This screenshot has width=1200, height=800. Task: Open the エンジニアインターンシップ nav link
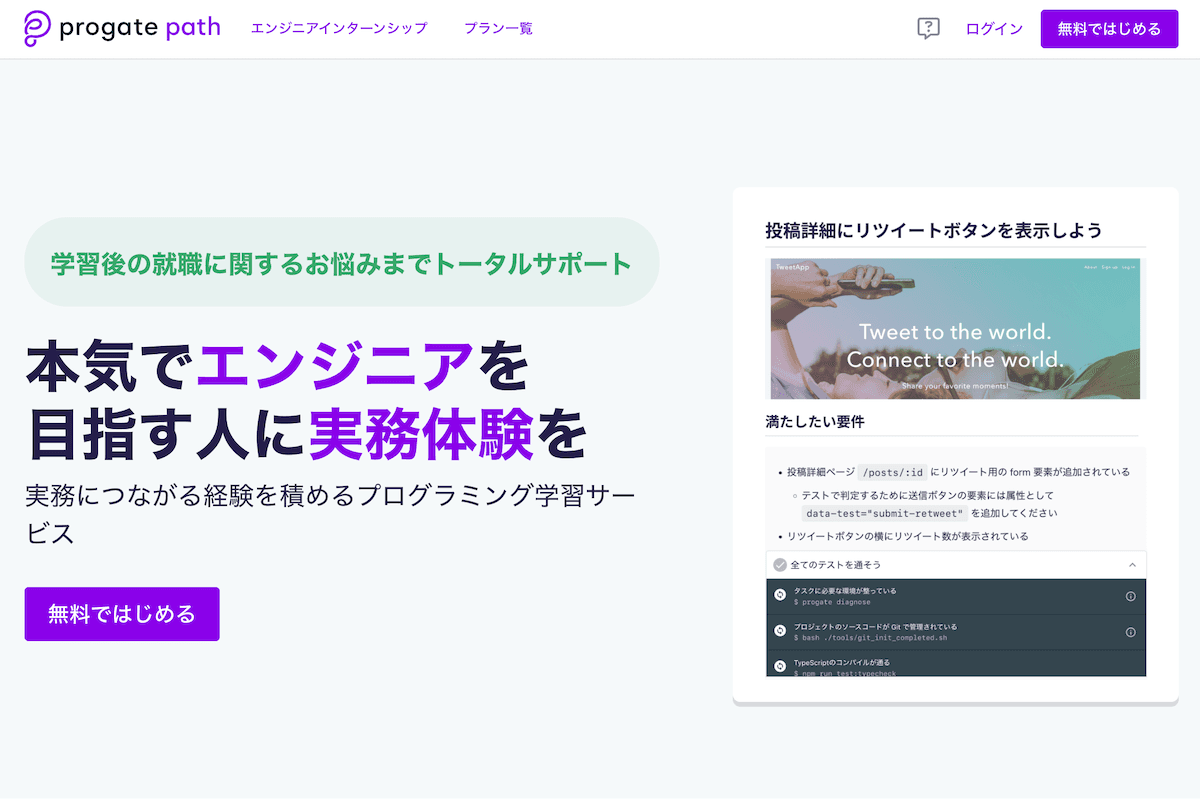pyautogui.click(x=339, y=29)
